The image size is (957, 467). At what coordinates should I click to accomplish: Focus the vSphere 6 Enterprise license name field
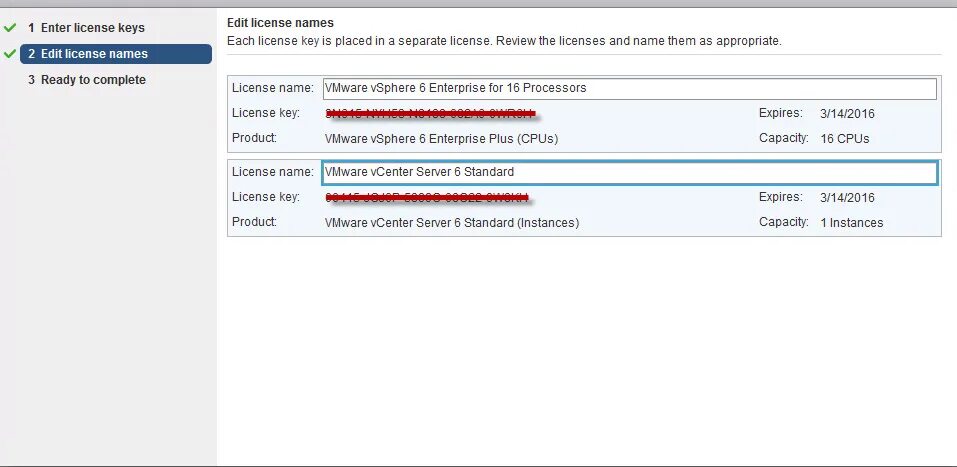[x=629, y=88]
